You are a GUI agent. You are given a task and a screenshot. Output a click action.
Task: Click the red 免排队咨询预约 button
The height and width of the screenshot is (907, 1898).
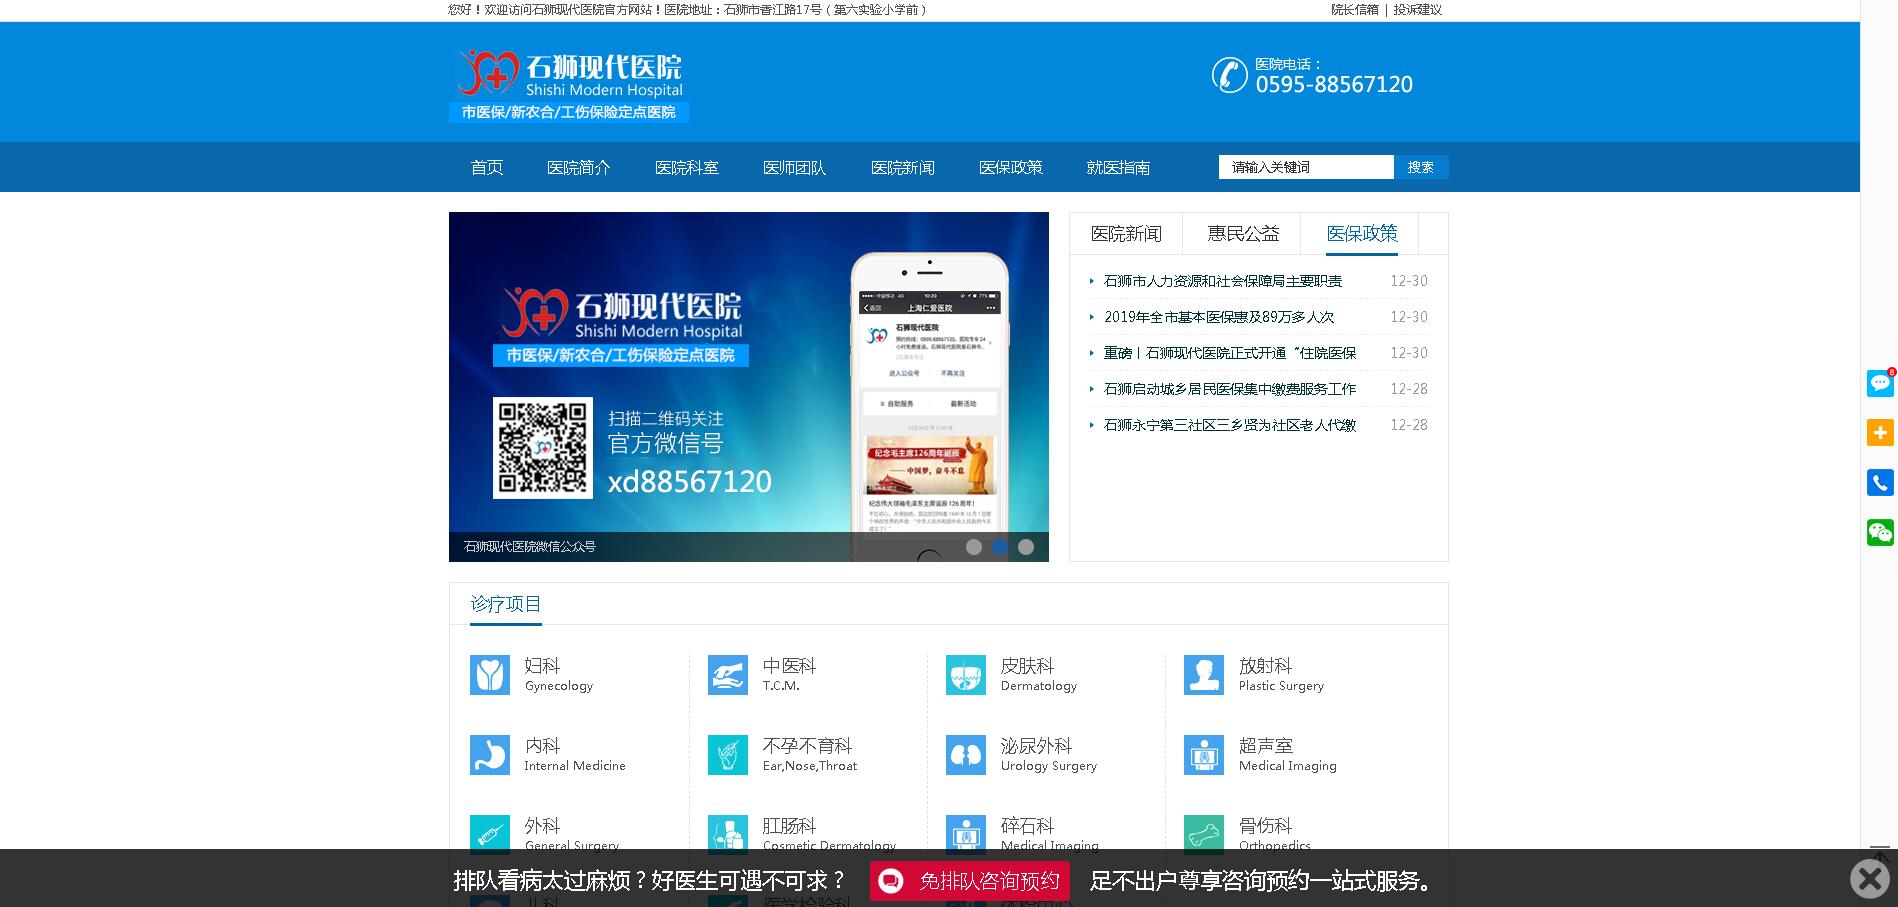(969, 881)
